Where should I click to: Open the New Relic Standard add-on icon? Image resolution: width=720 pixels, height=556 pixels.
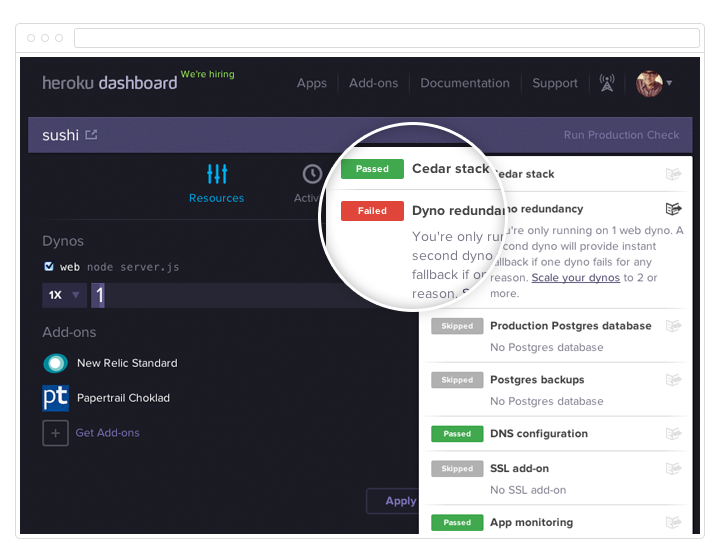[56, 363]
